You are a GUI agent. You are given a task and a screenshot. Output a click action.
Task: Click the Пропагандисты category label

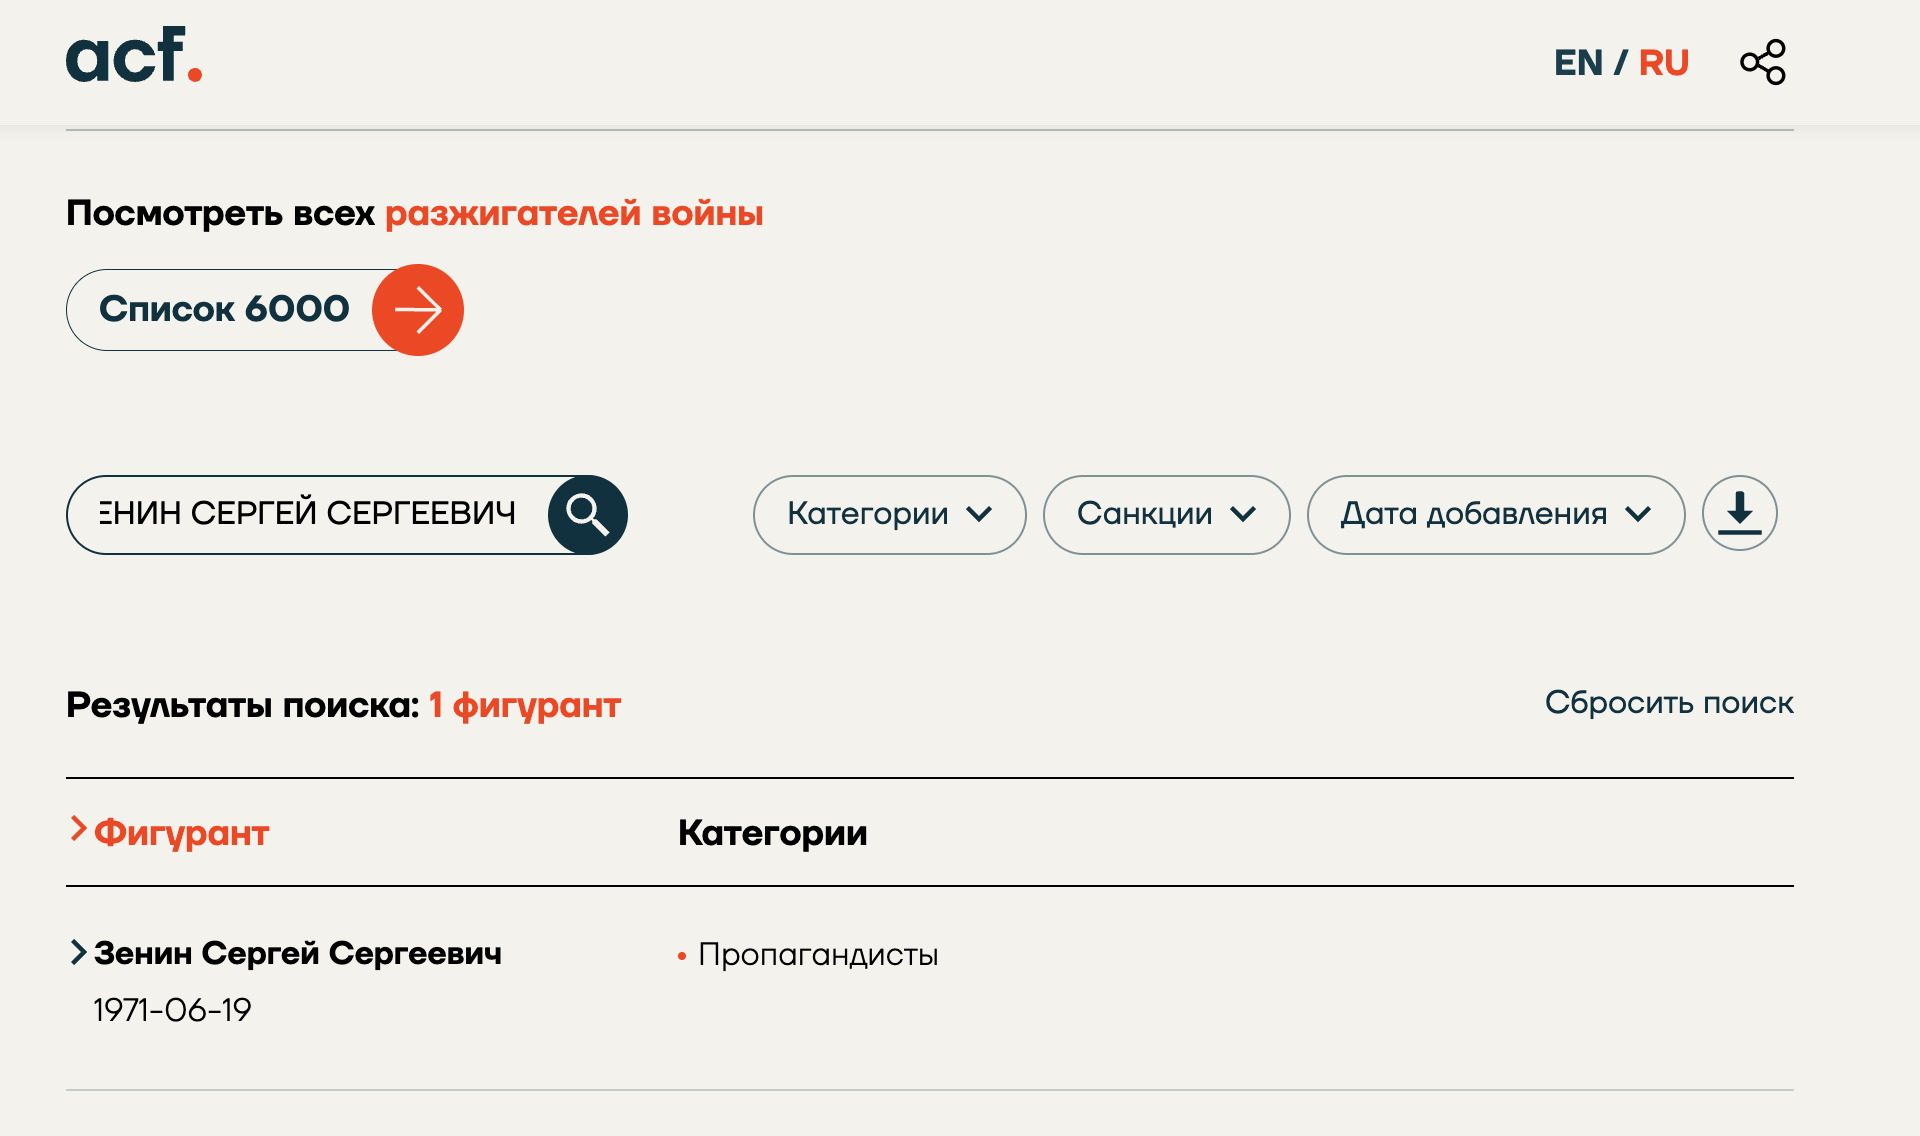click(818, 955)
